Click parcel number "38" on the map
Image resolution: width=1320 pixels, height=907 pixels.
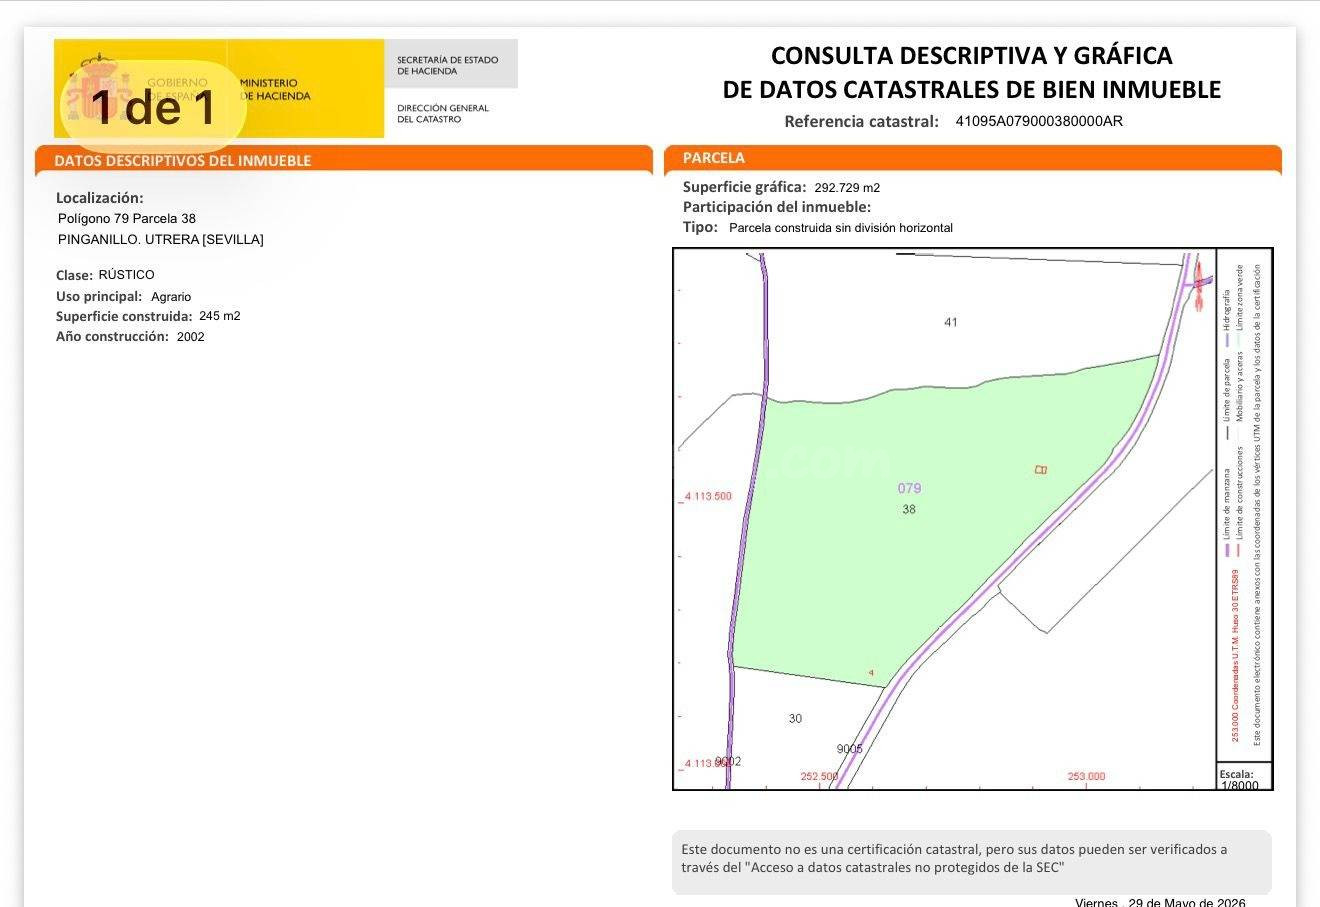(x=908, y=509)
